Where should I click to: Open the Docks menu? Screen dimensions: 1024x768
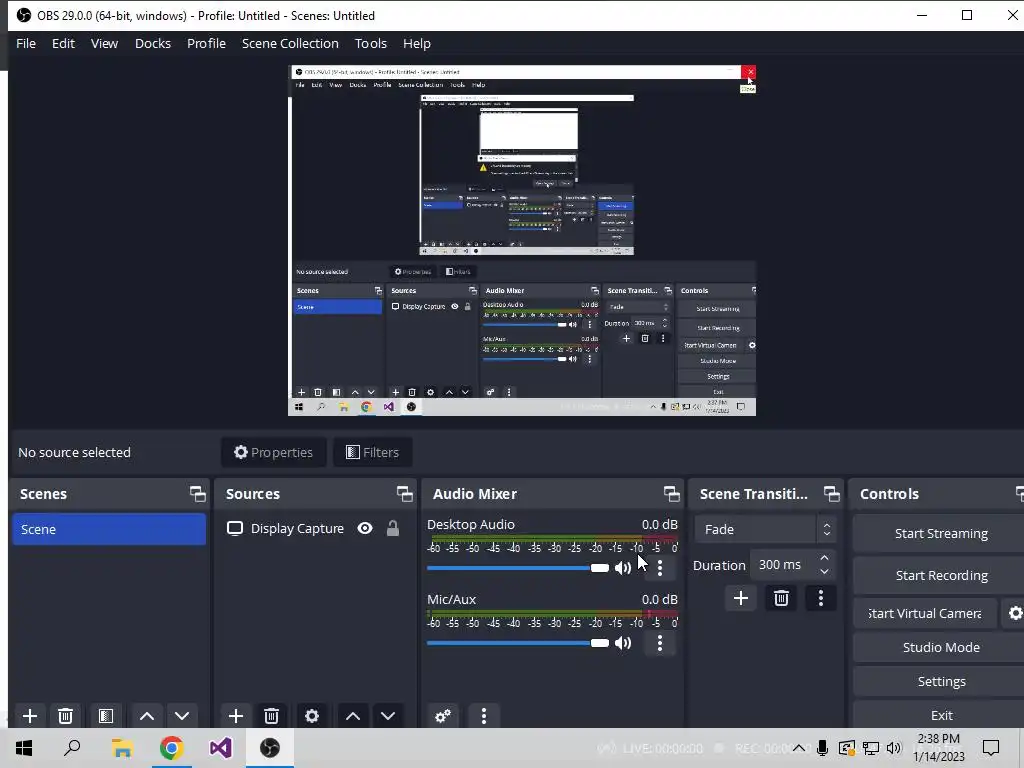(x=153, y=43)
